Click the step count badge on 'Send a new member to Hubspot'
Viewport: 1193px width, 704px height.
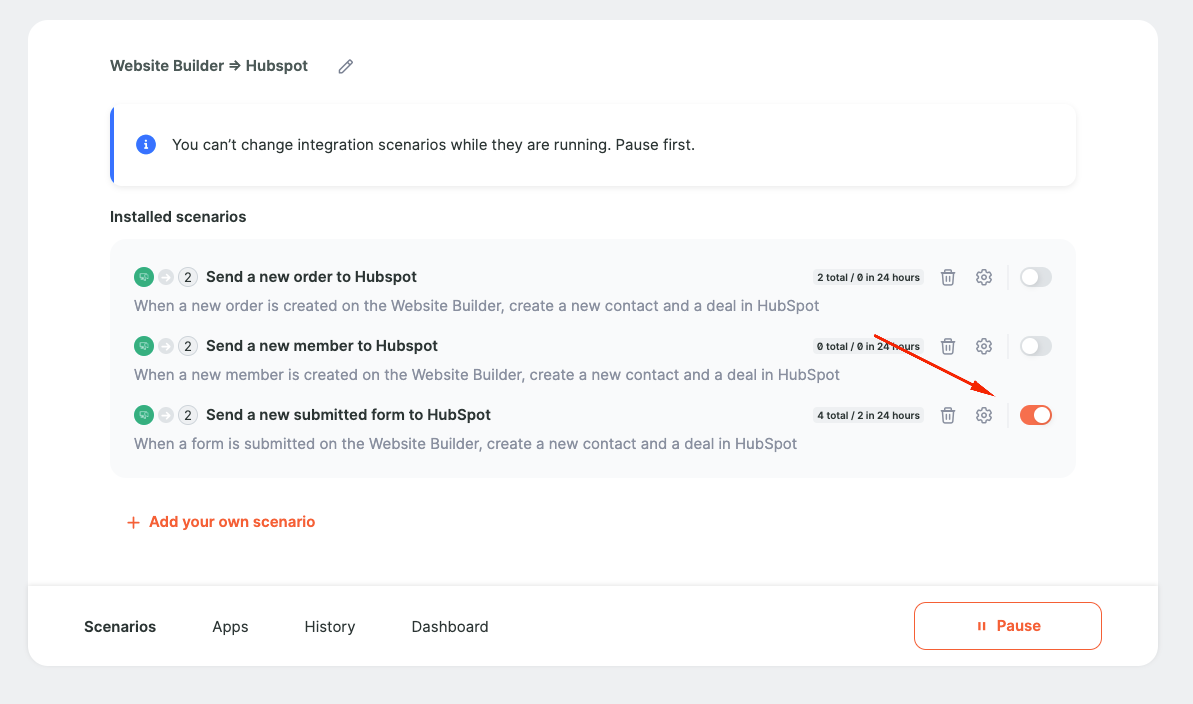(188, 346)
